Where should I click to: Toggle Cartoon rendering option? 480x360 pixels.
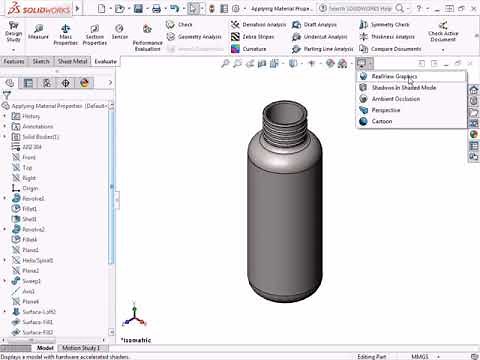pyautogui.click(x=411, y=121)
